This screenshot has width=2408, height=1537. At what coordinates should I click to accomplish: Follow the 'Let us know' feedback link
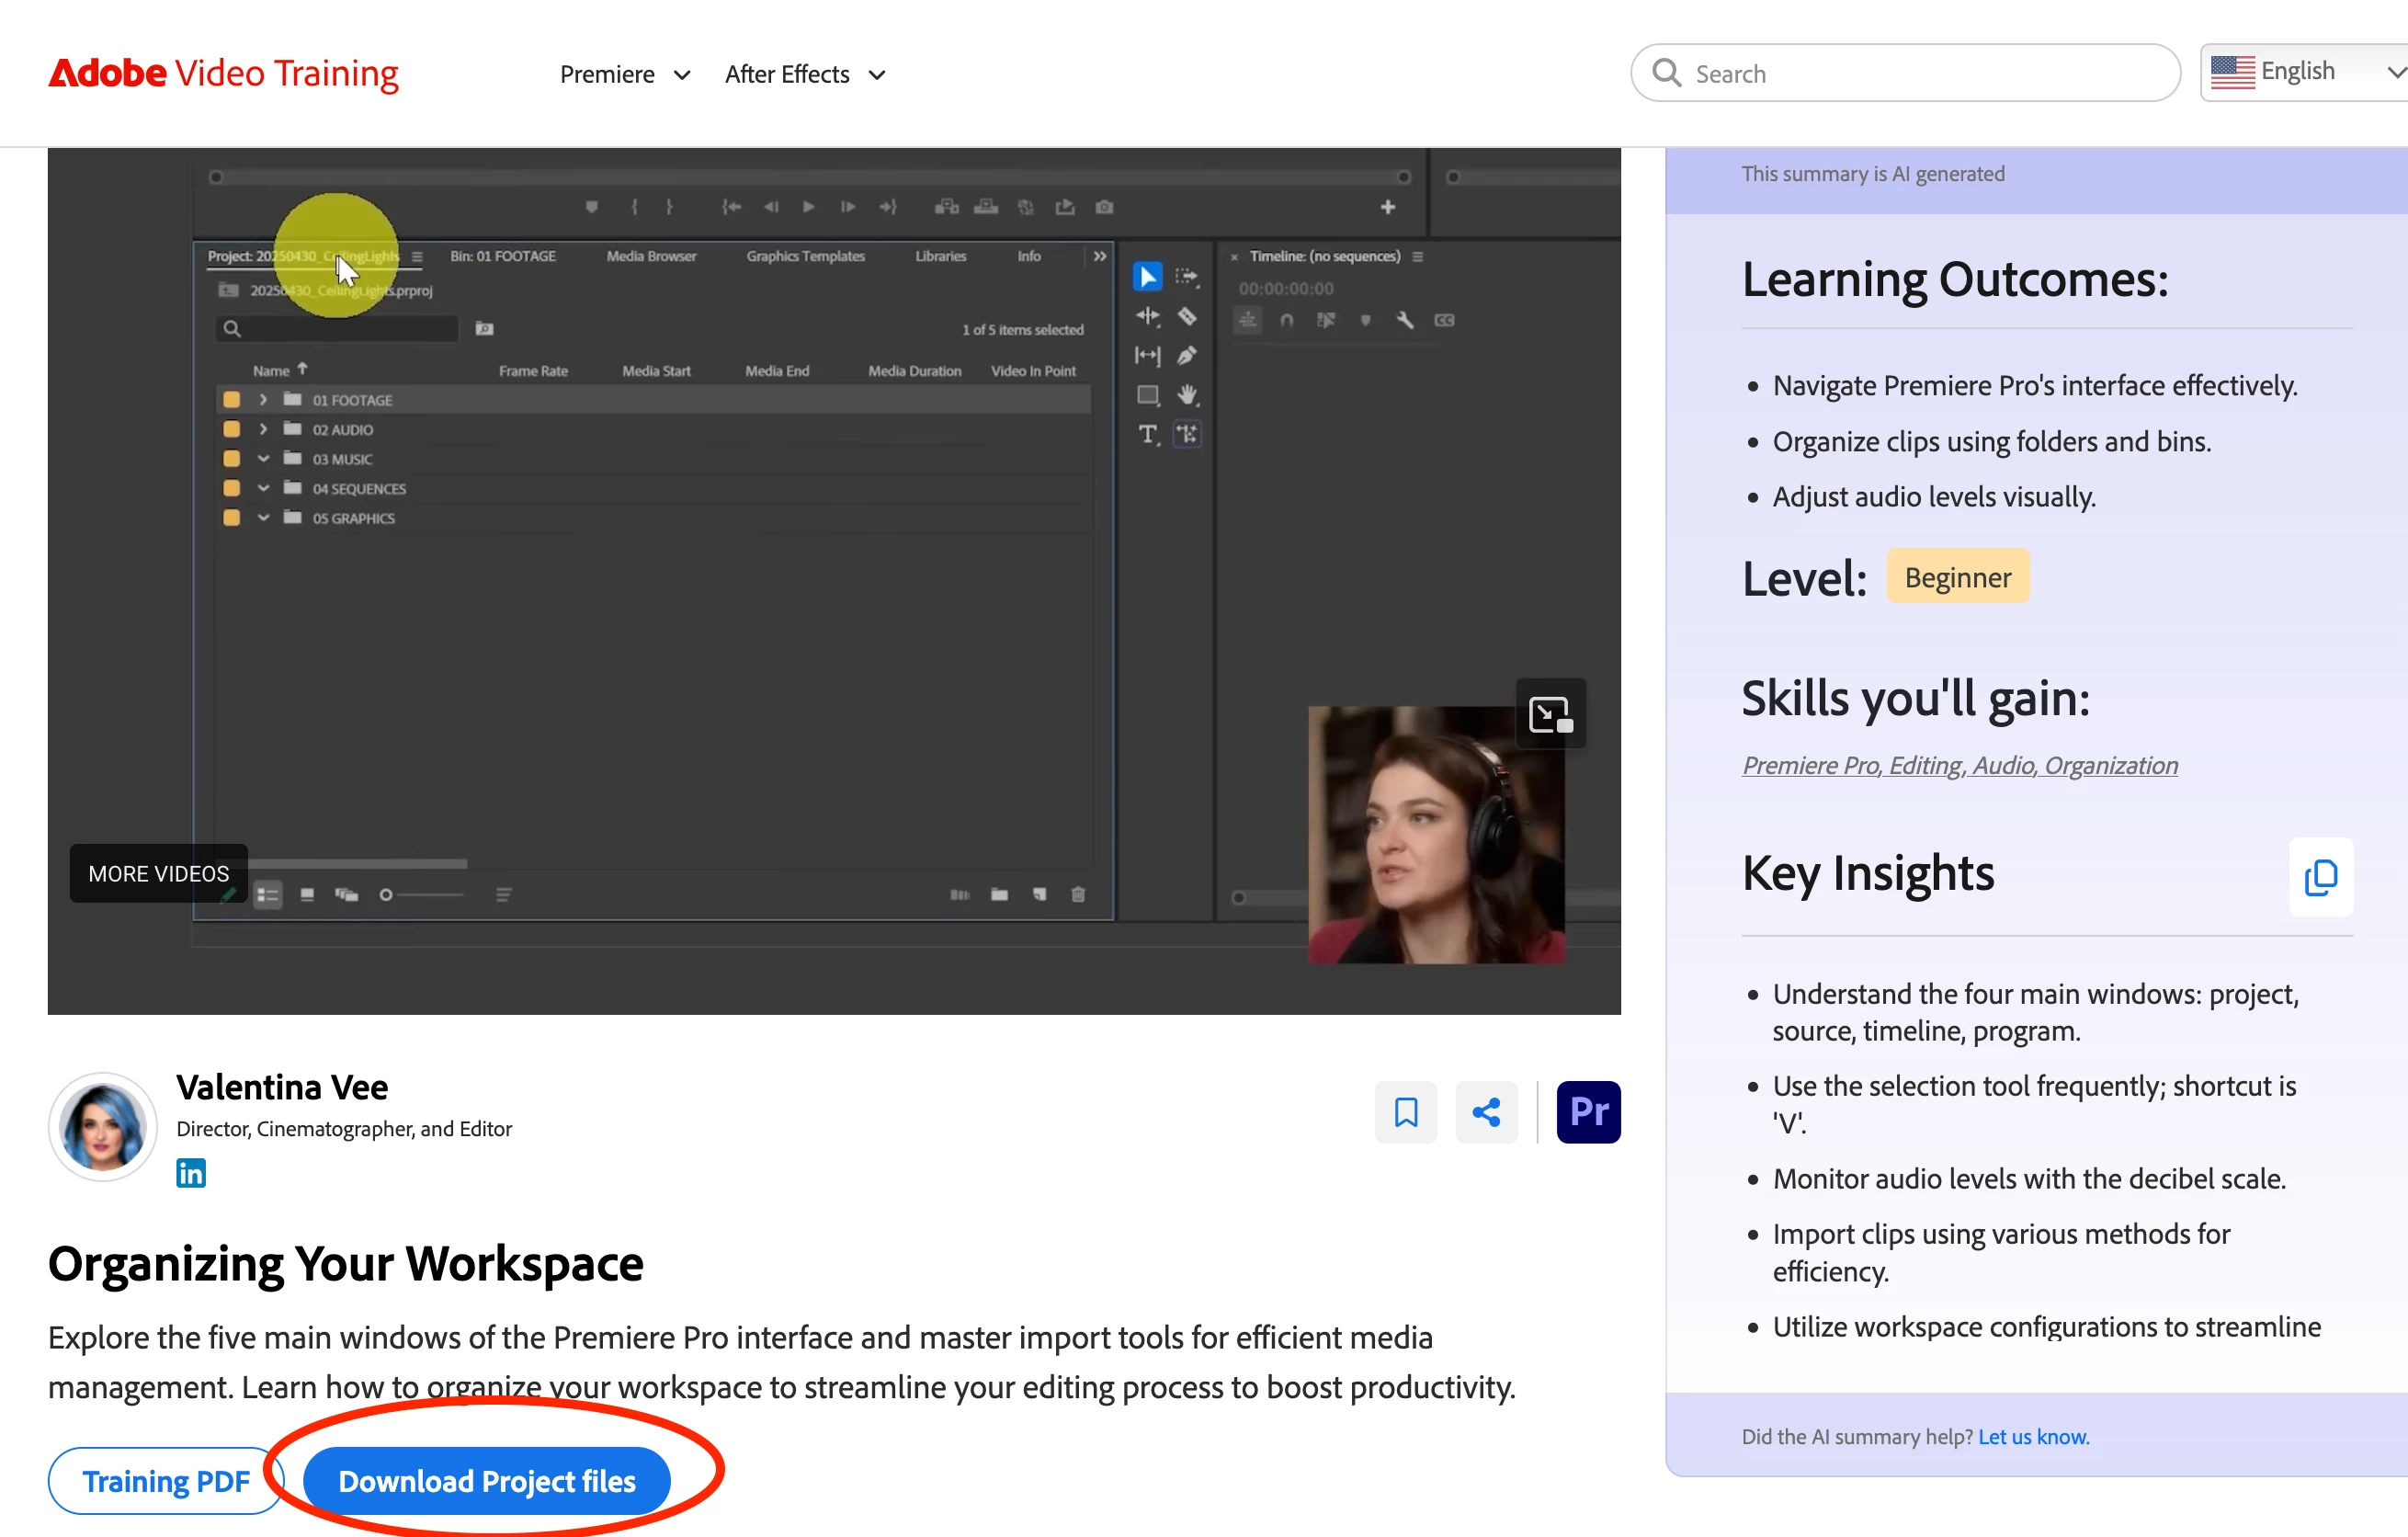pyautogui.click(x=2033, y=1436)
